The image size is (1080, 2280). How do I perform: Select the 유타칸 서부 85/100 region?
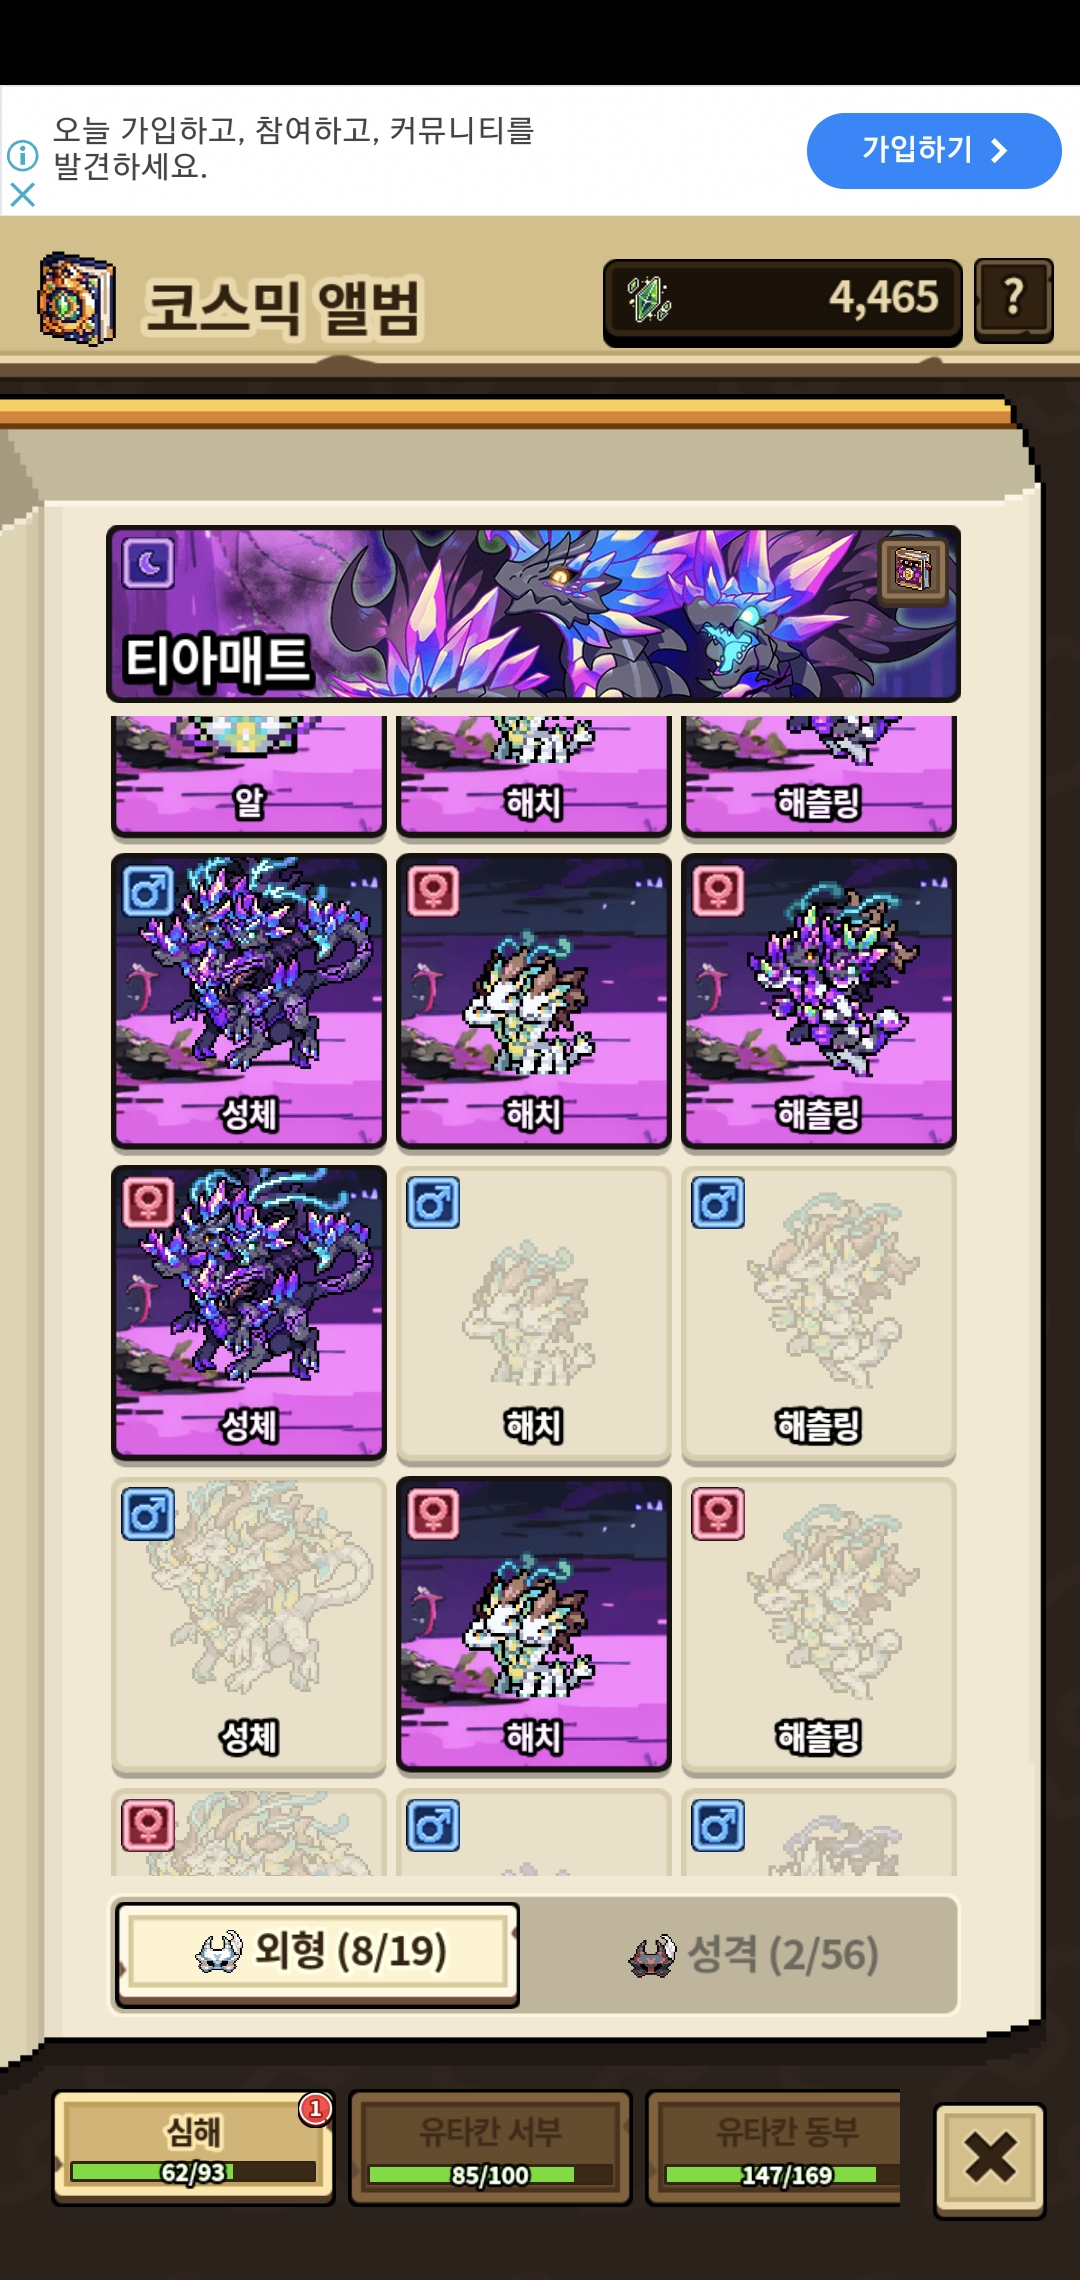point(490,2147)
